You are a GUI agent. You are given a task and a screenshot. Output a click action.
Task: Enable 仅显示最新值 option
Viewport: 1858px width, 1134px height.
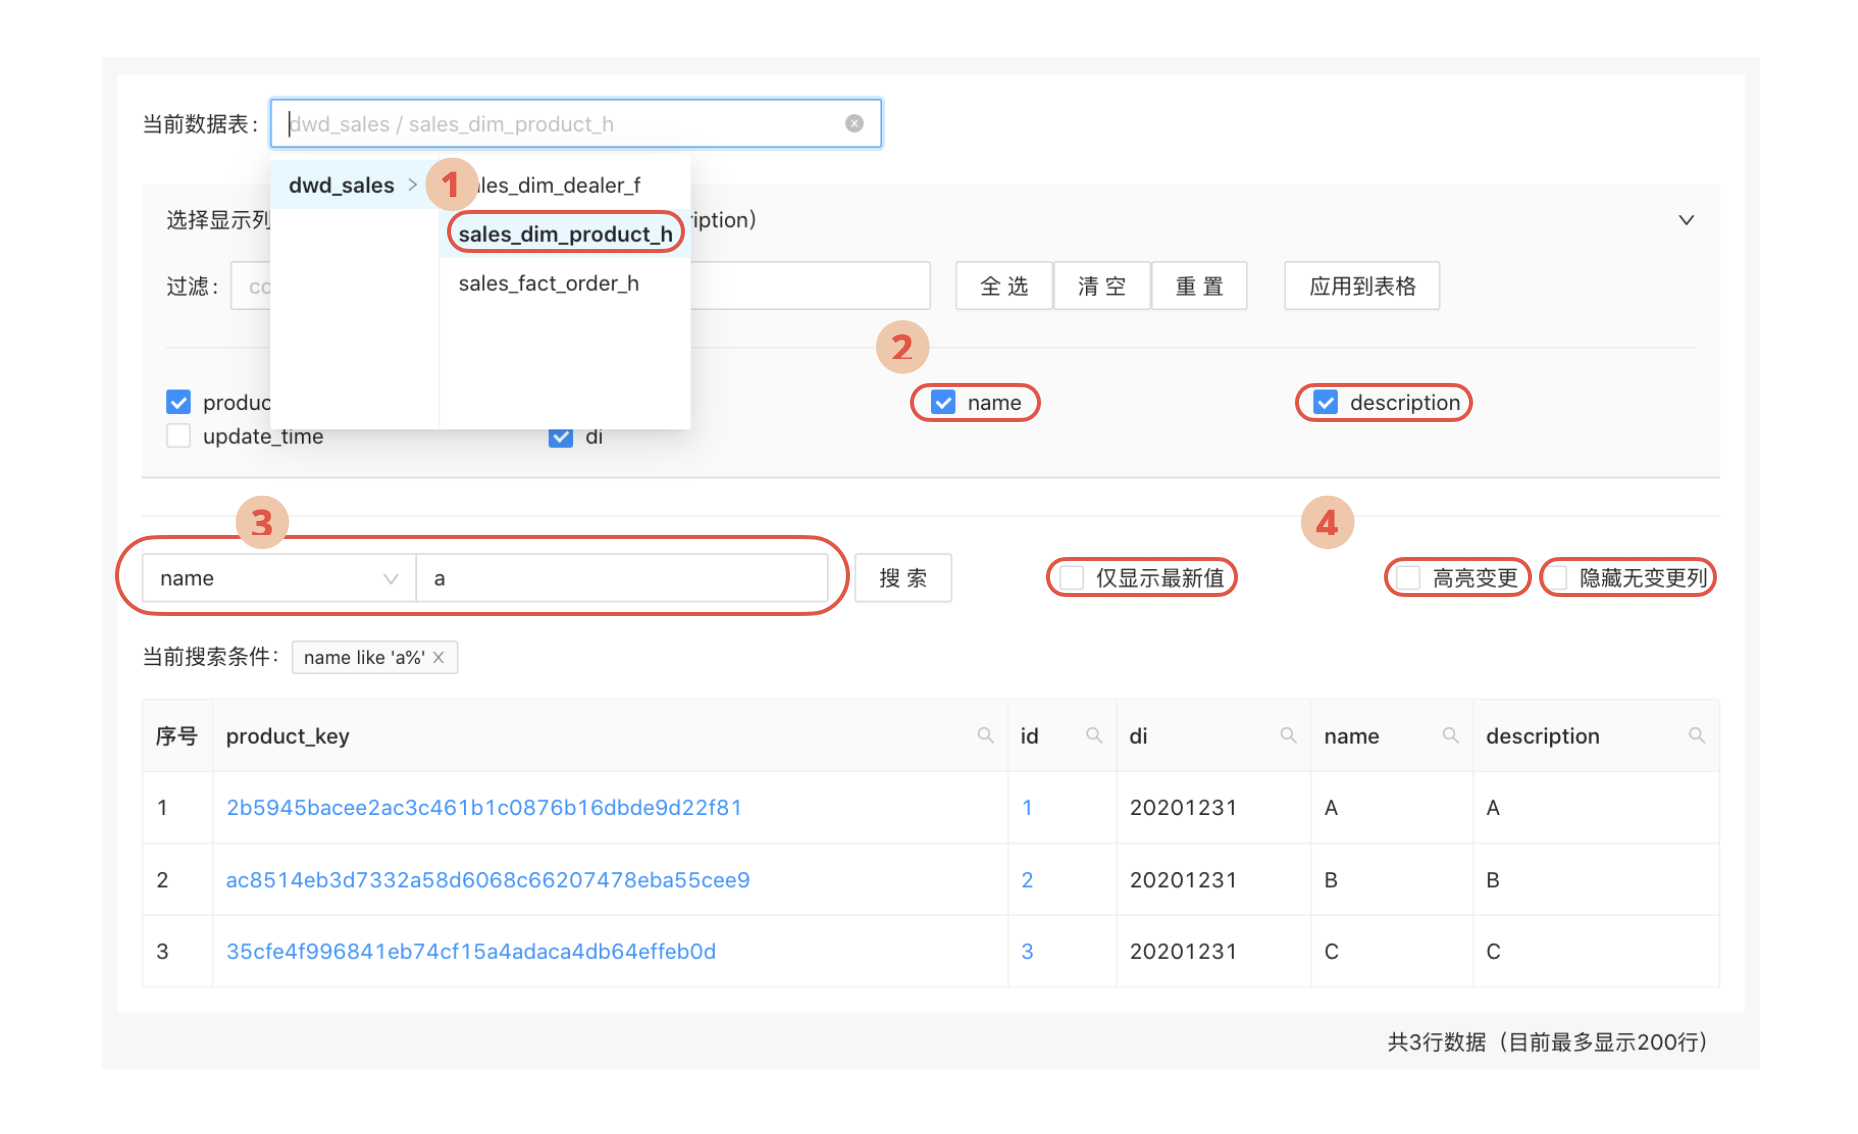point(1073,576)
